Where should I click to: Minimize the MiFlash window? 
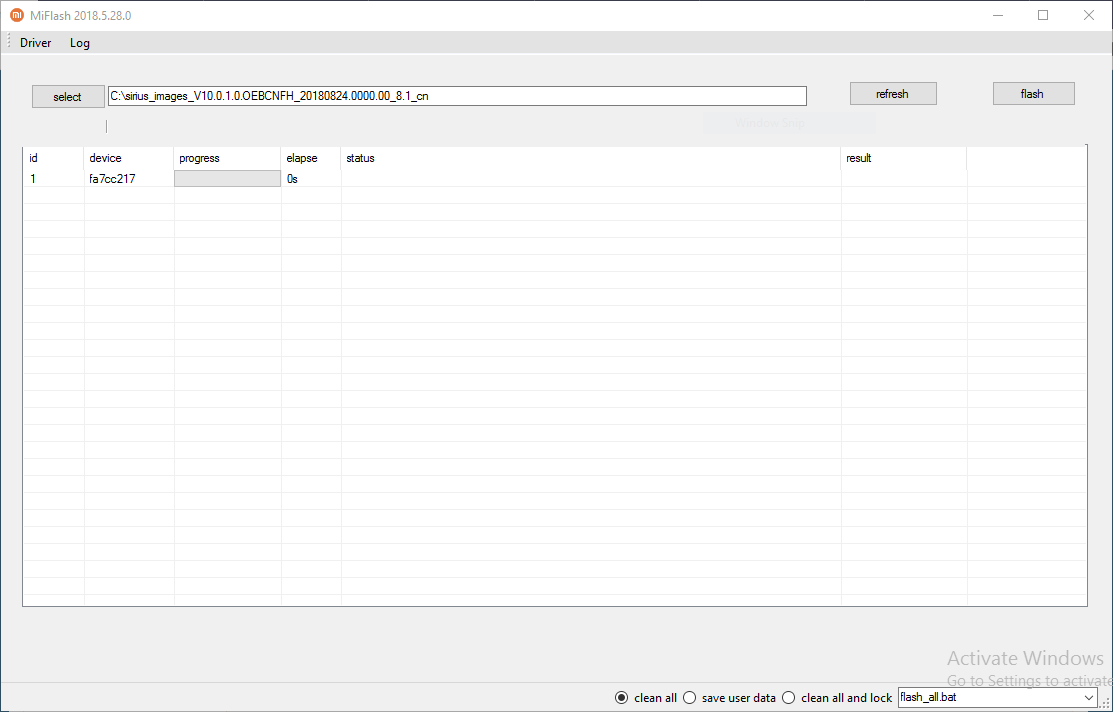(x=998, y=15)
